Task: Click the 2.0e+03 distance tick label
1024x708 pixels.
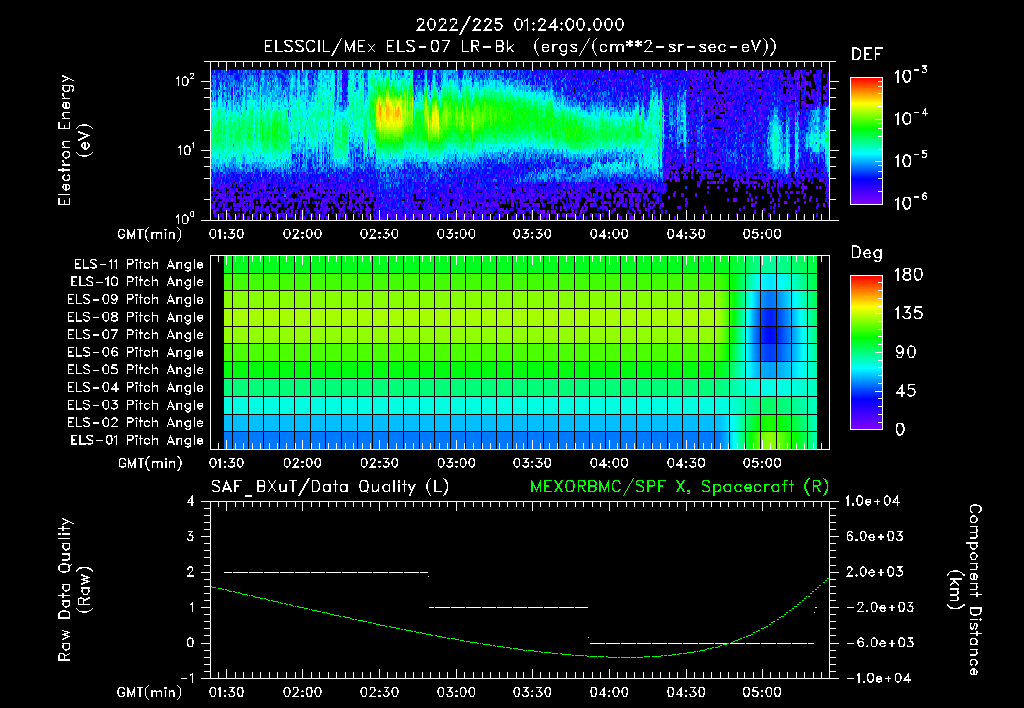Action: point(875,572)
